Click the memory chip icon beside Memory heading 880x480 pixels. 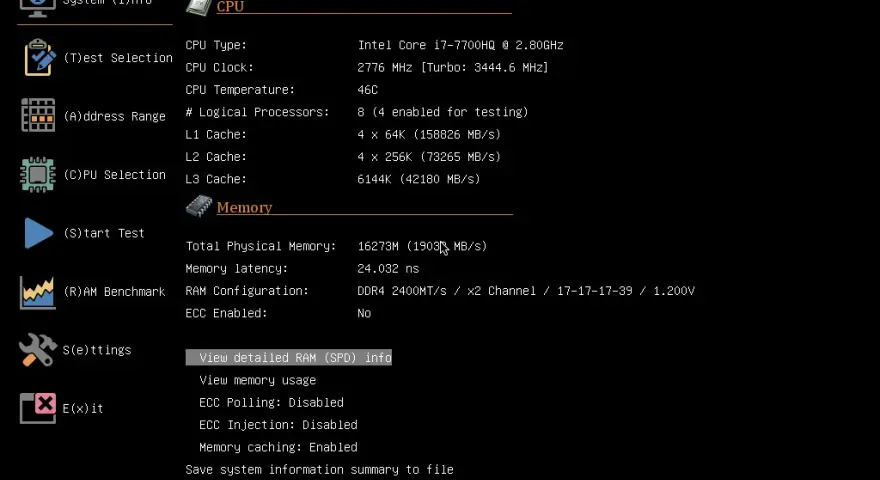pyautogui.click(x=199, y=206)
